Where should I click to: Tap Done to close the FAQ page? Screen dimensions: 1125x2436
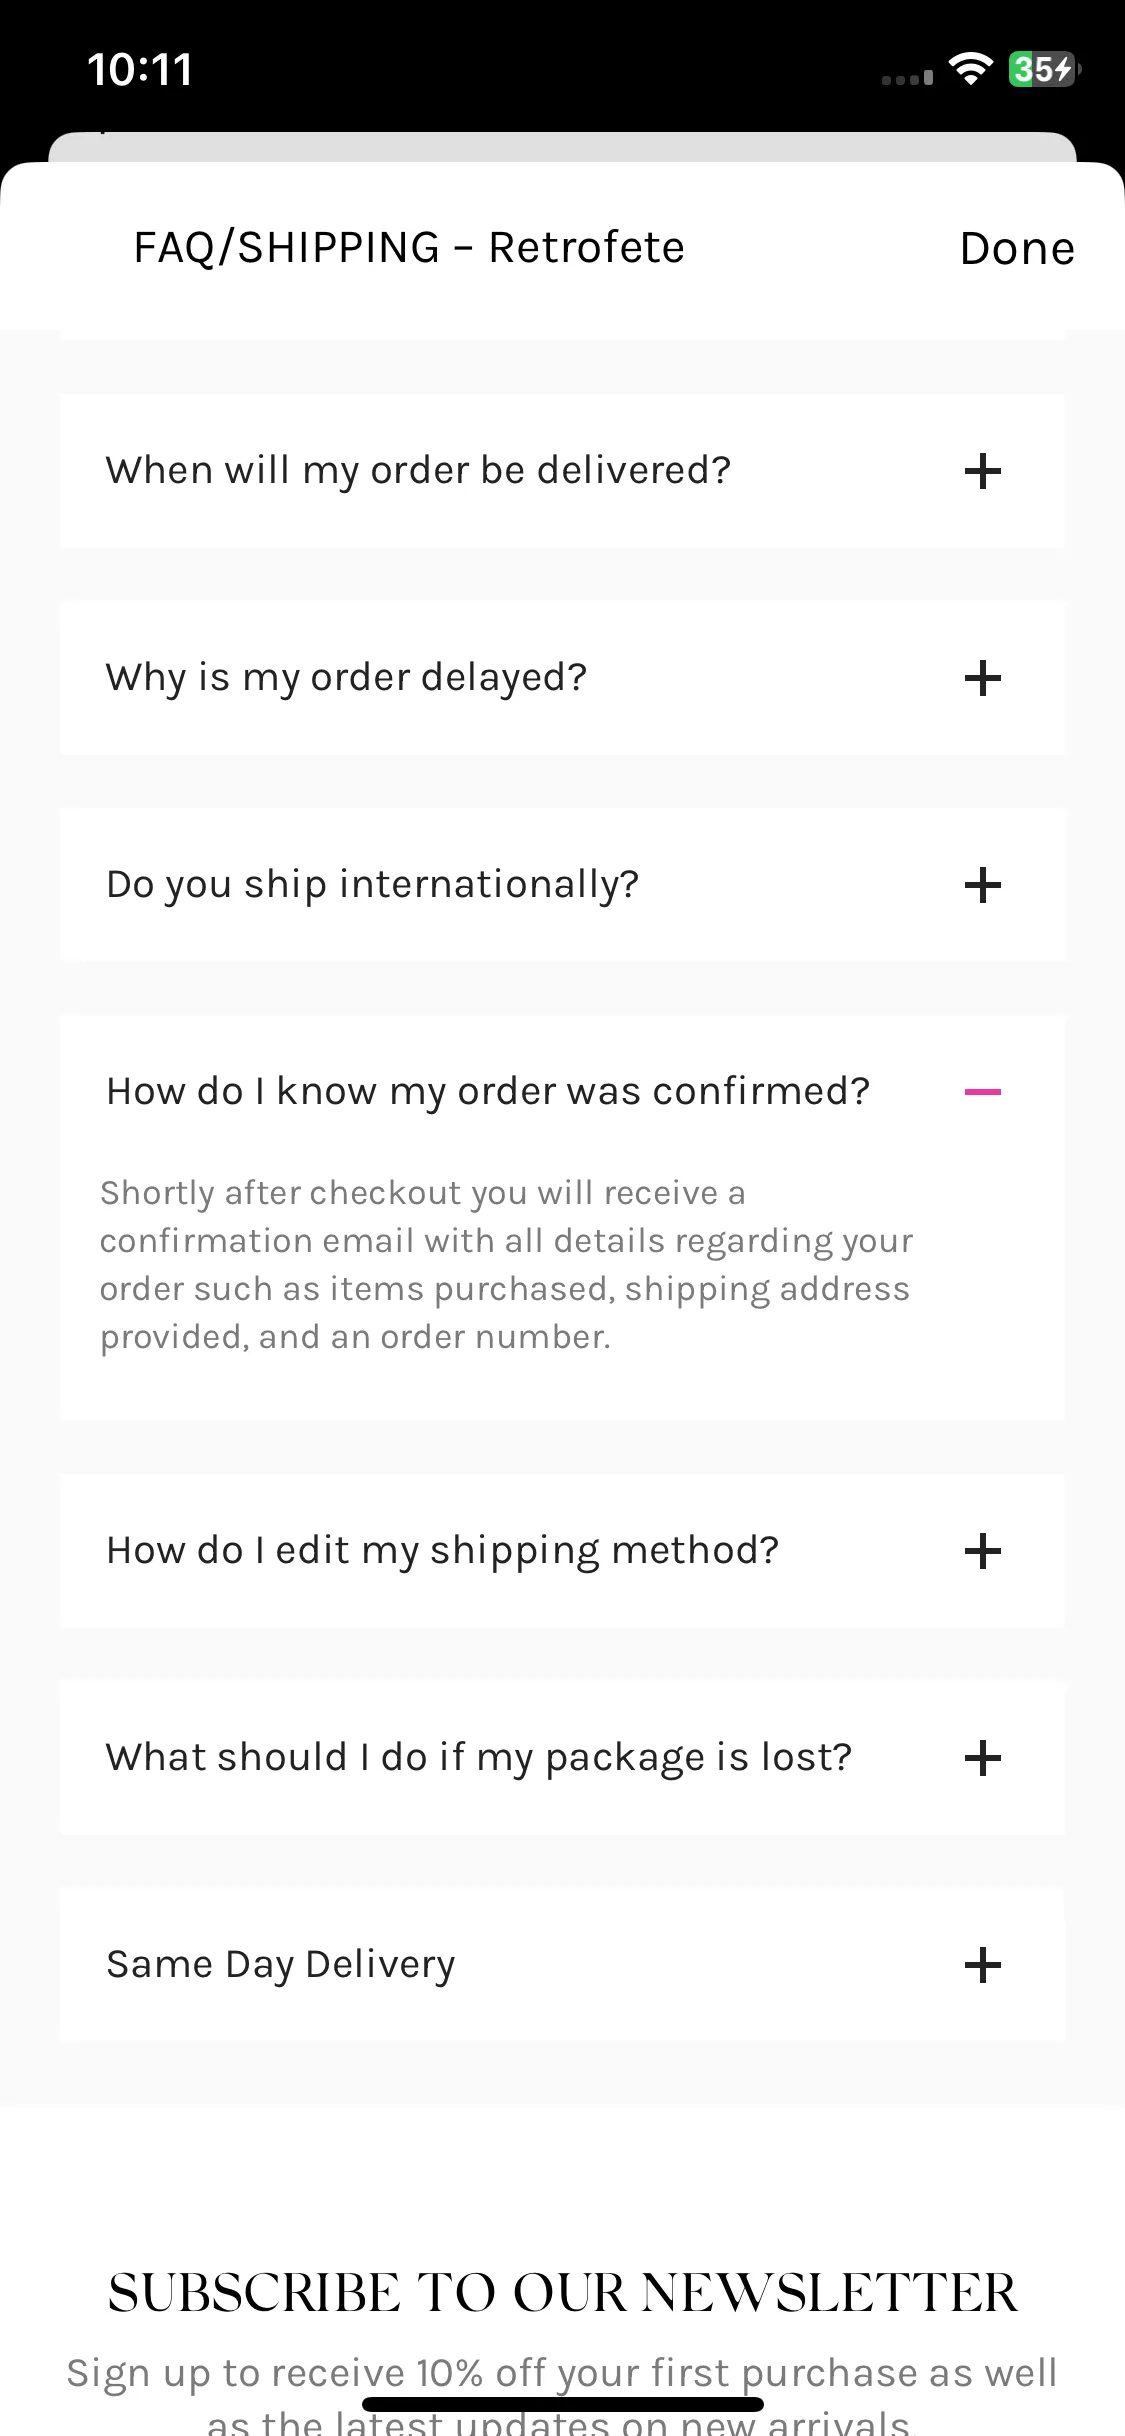(x=1017, y=248)
